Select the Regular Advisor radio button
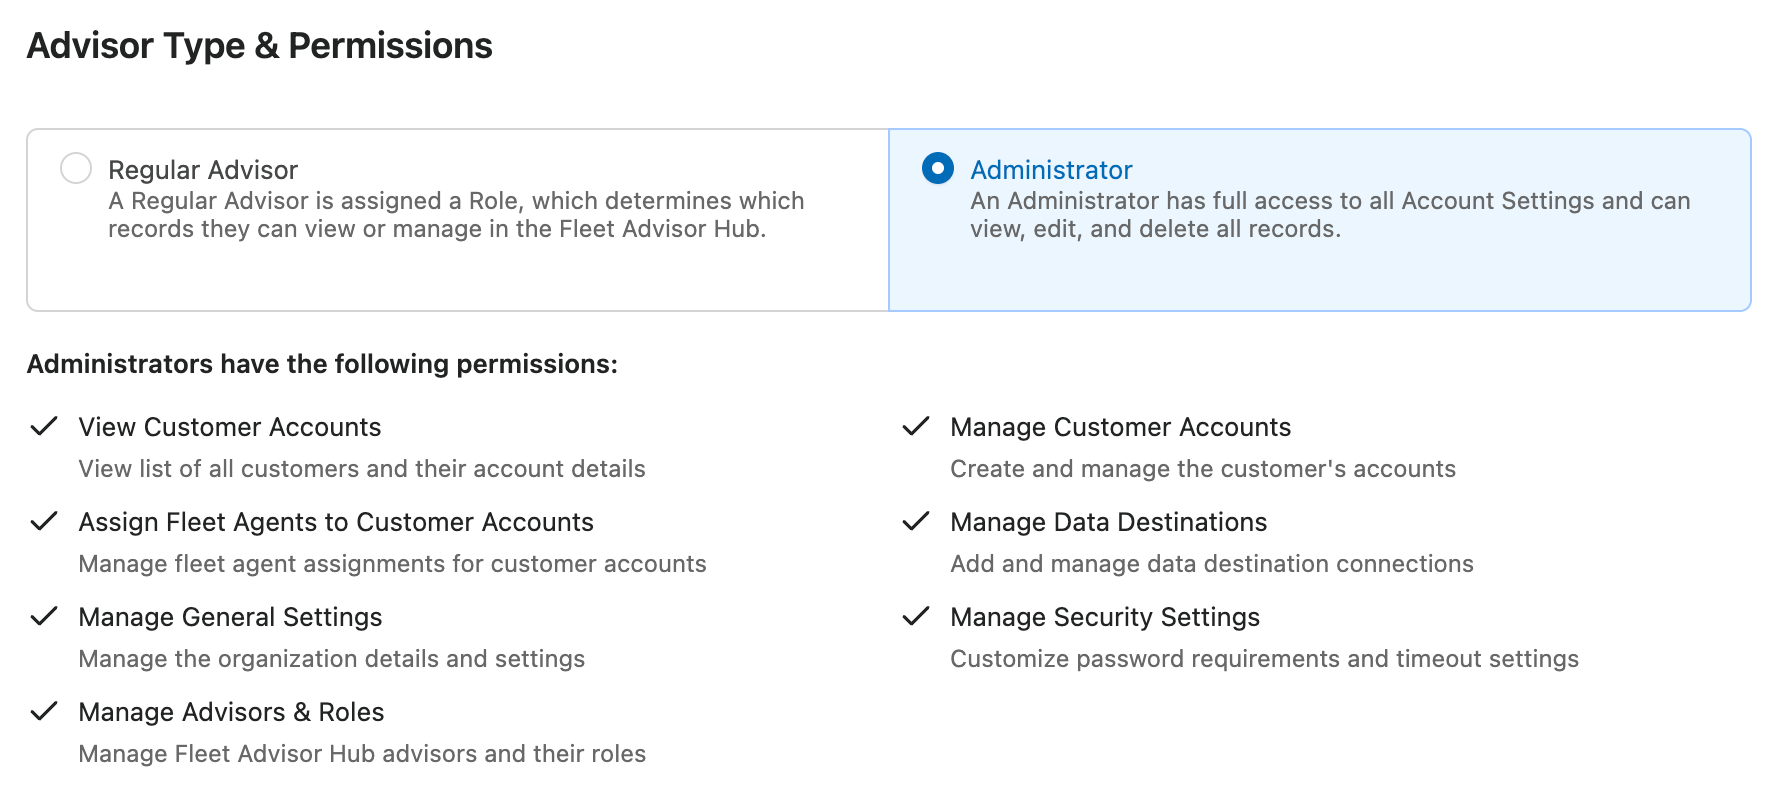This screenshot has height=796, width=1780. (76, 168)
